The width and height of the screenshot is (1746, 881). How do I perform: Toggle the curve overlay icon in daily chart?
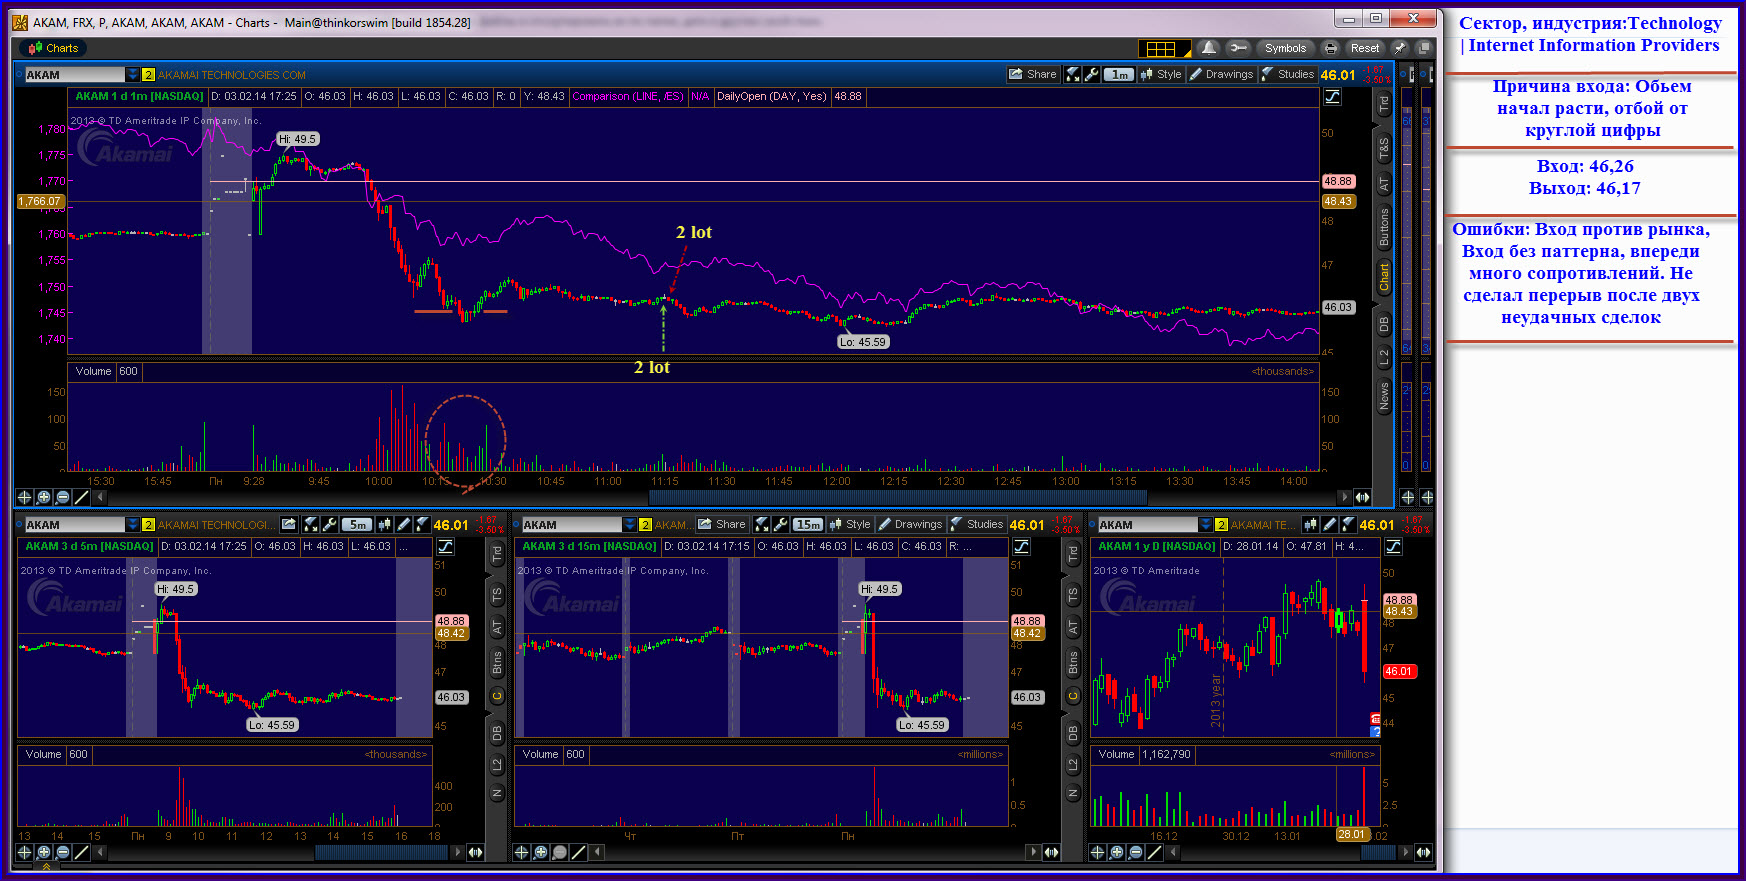[1393, 547]
